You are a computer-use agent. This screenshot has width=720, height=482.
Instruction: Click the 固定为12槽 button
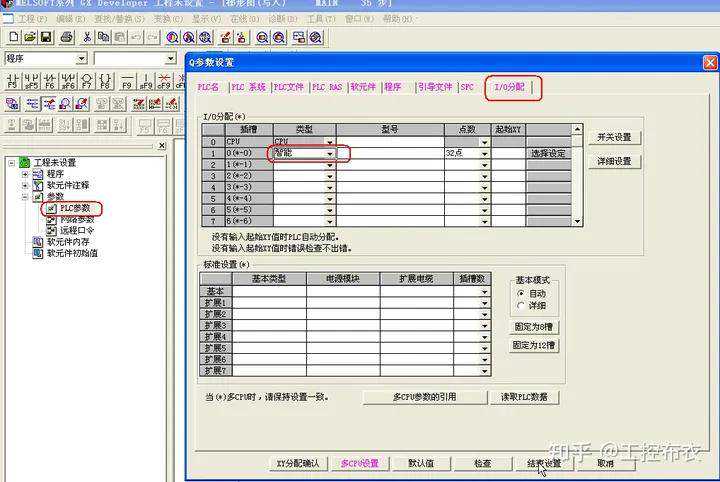[x=534, y=345]
